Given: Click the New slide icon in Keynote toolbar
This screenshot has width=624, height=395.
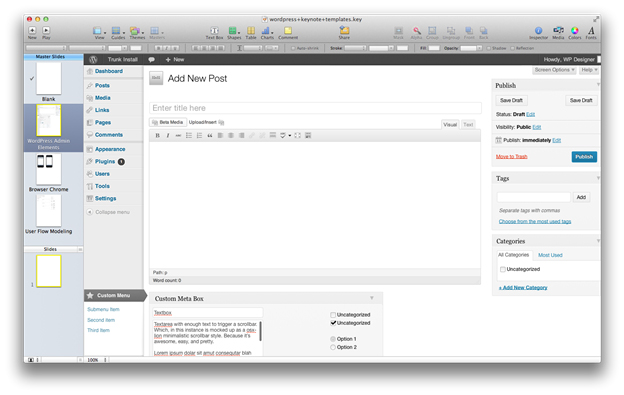Looking at the screenshot, I should [x=32, y=30].
